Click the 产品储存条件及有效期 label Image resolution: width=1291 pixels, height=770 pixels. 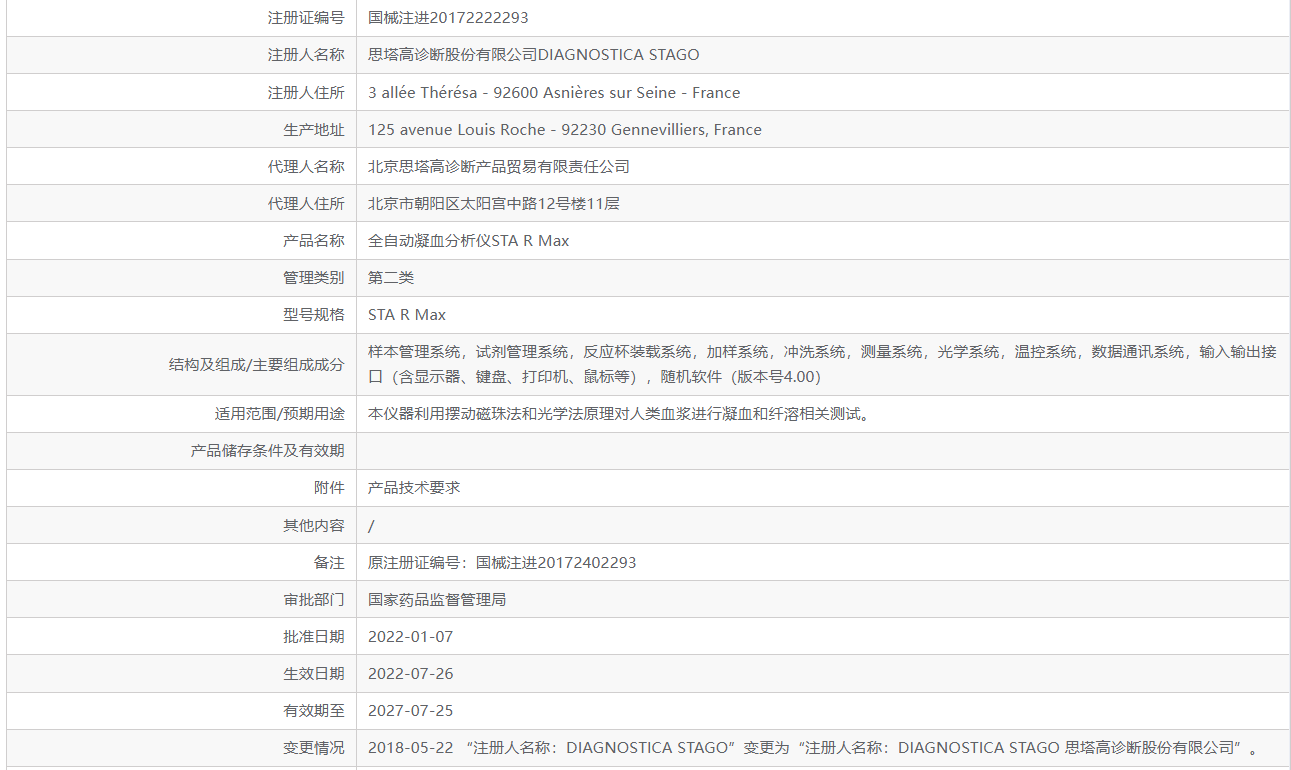(x=268, y=450)
